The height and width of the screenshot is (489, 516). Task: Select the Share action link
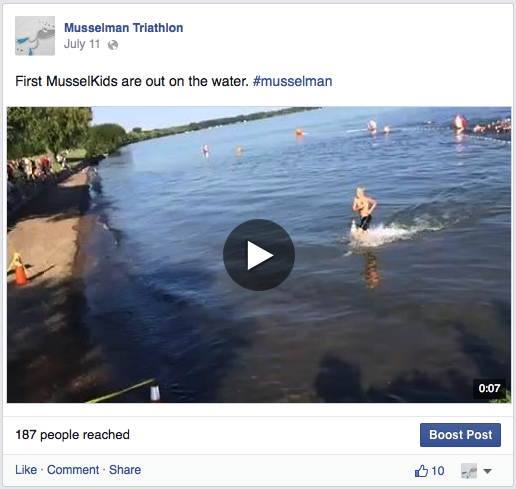coord(125,470)
